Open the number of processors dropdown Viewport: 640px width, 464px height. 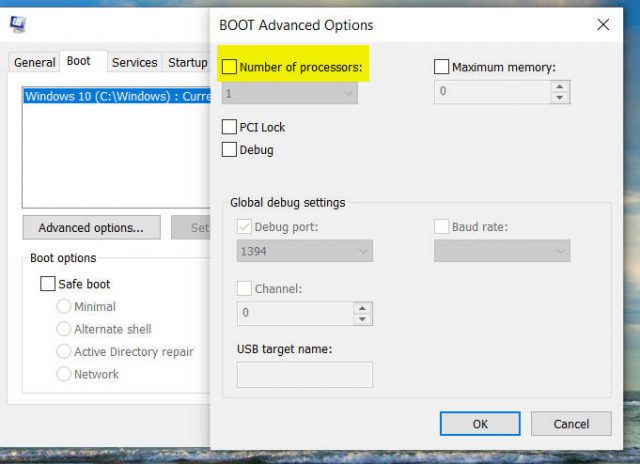click(x=290, y=93)
